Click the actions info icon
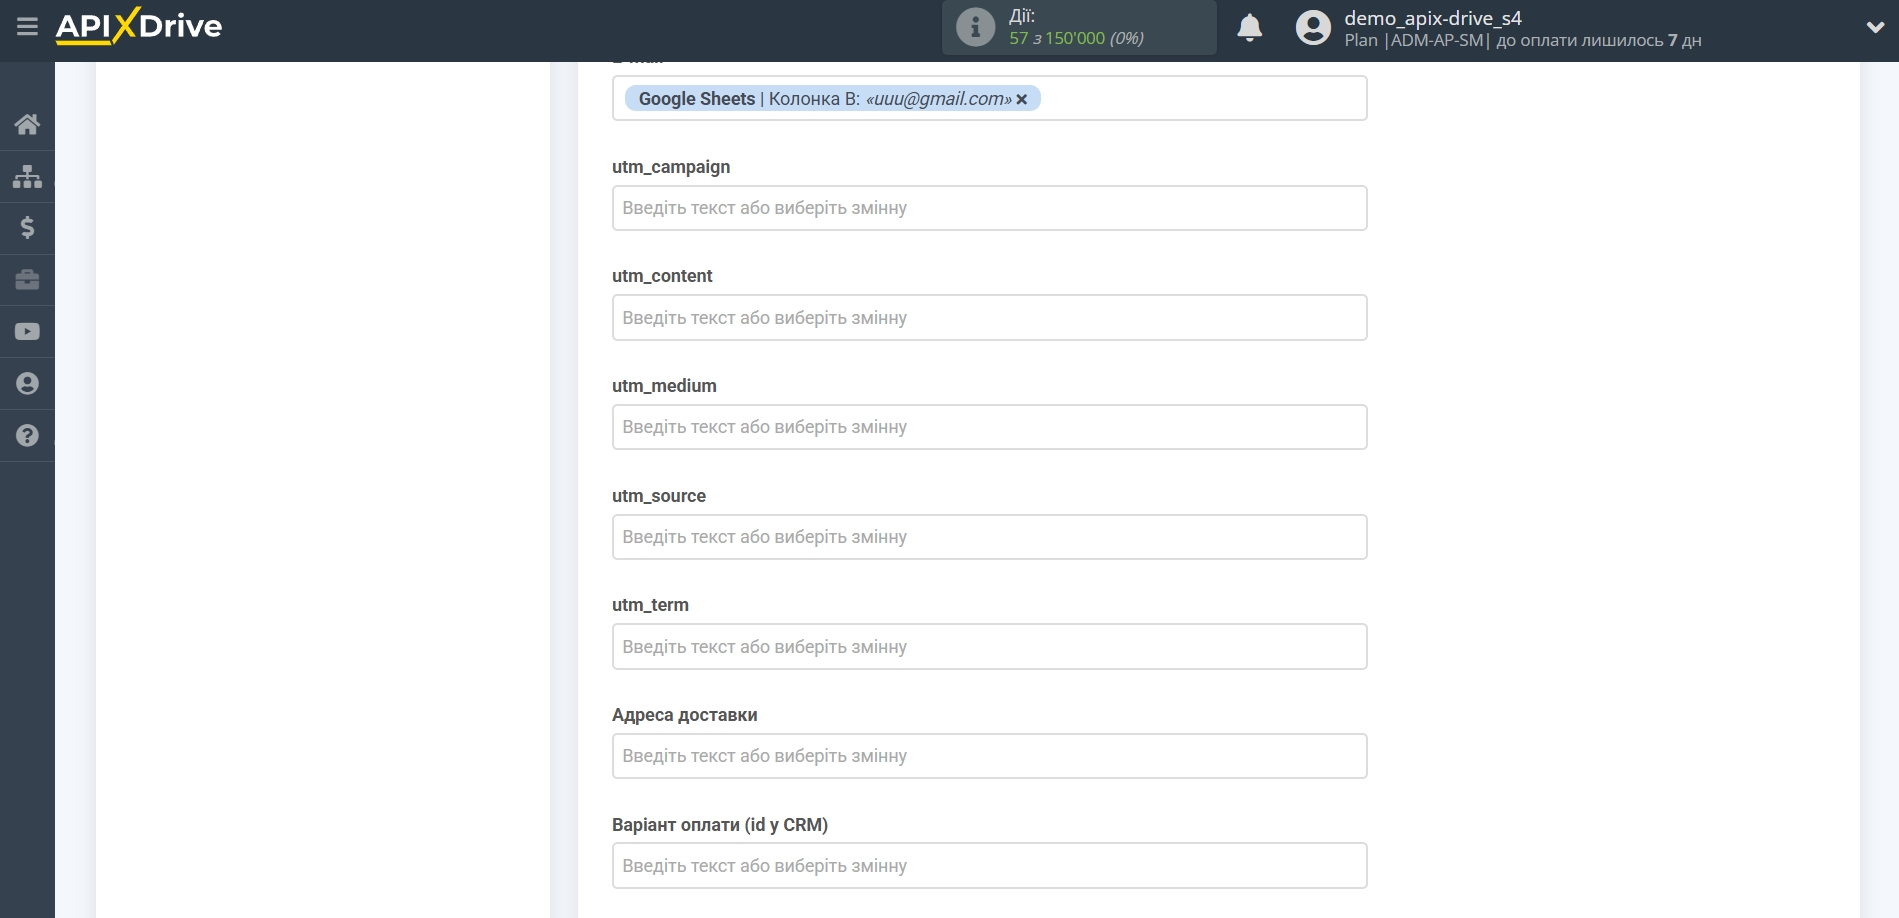 pyautogui.click(x=975, y=27)
